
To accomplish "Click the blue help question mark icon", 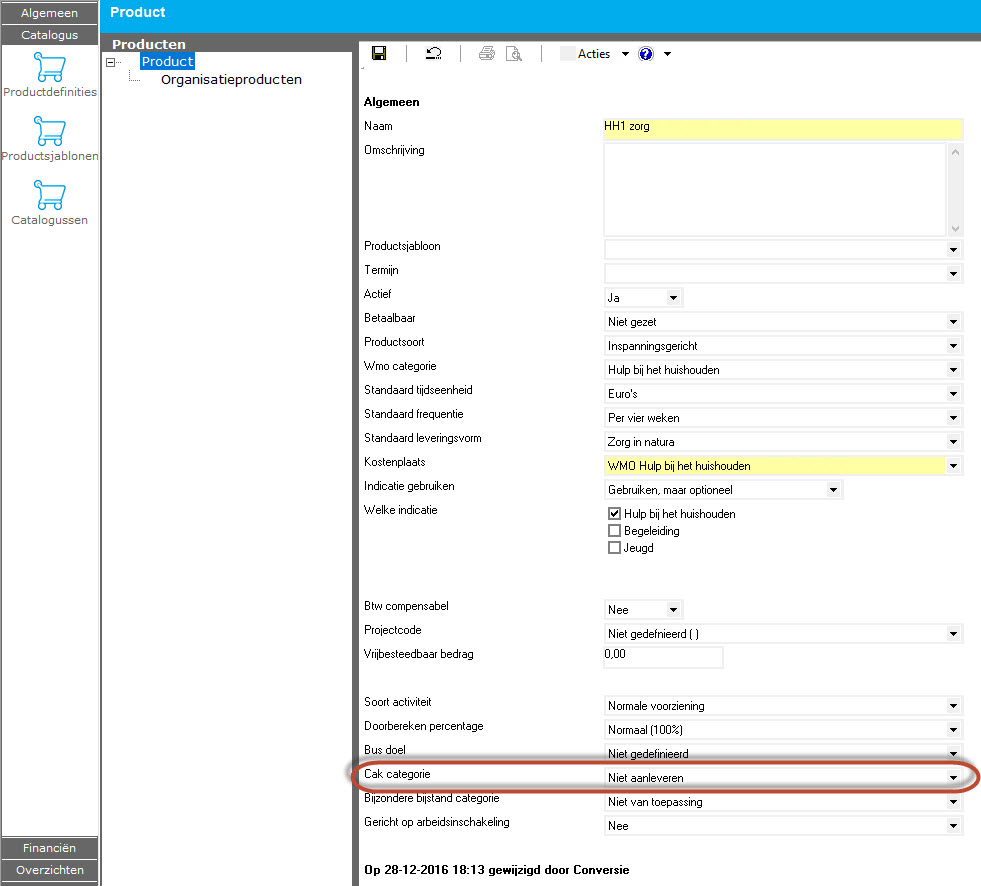I will (646, 54).
